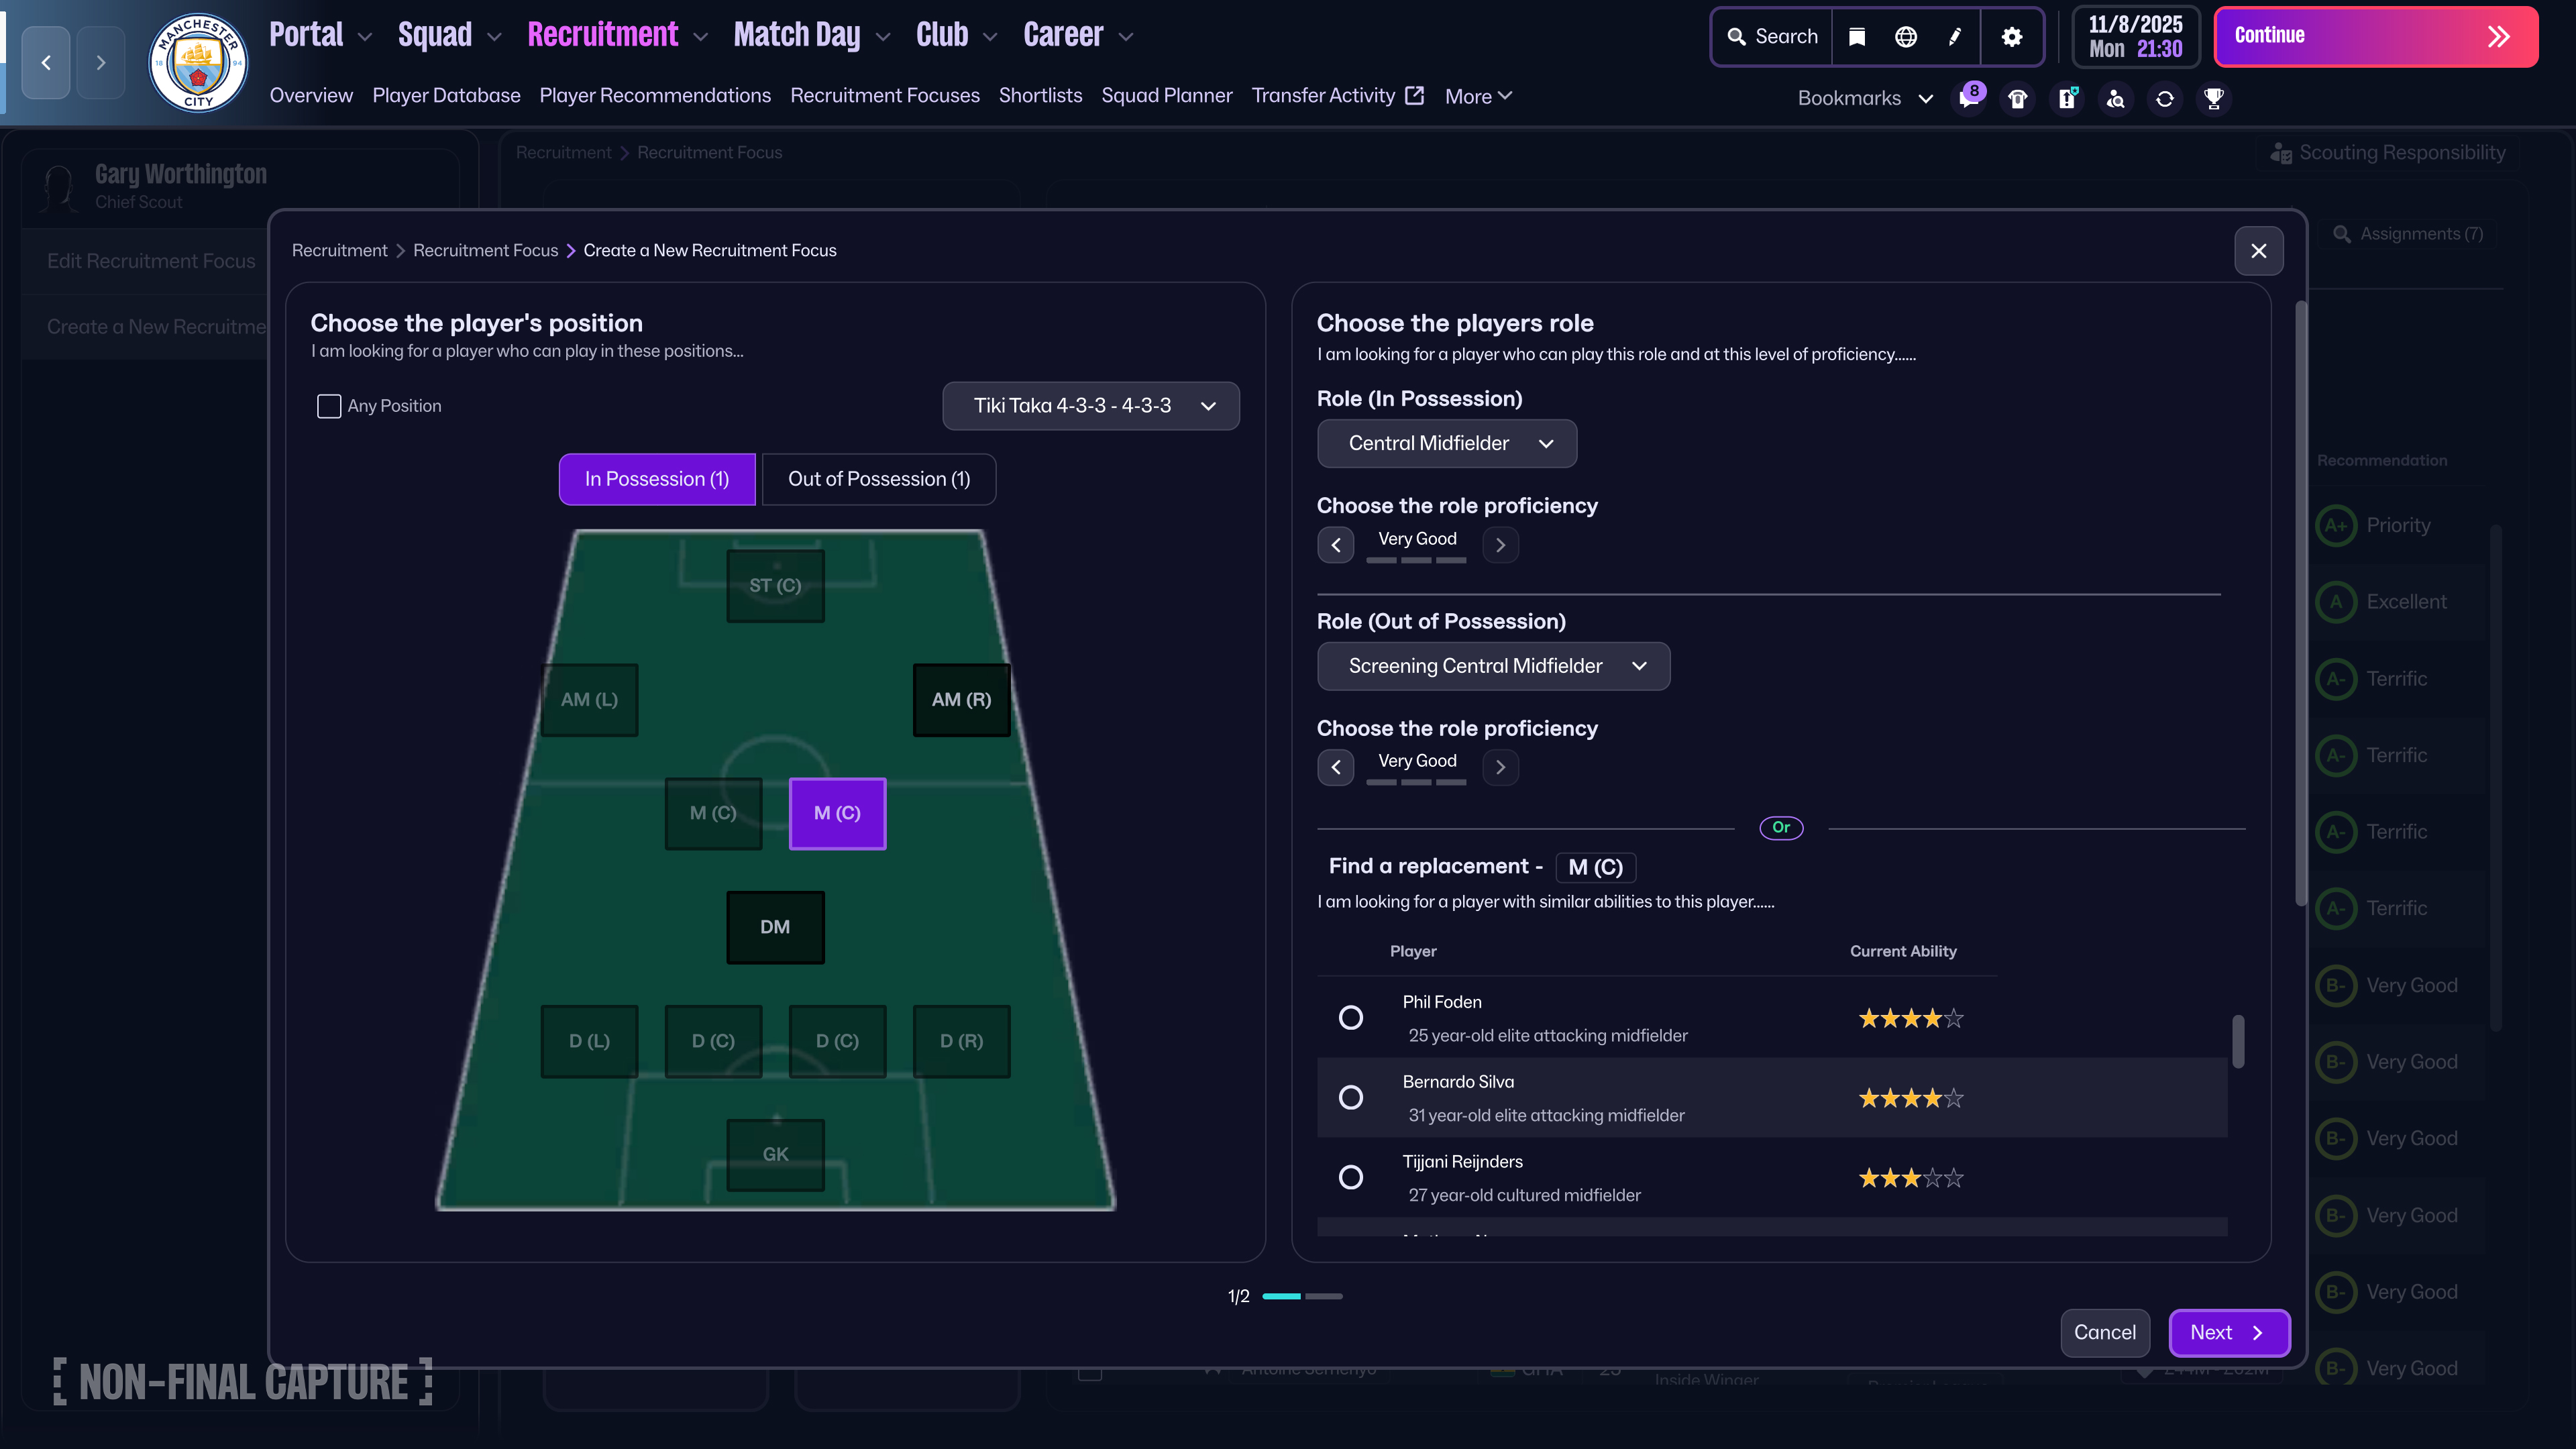This screenshot has width=2576, height=1449.
Task: Open the player search scouting shortcut icon
Action: 2116,98
